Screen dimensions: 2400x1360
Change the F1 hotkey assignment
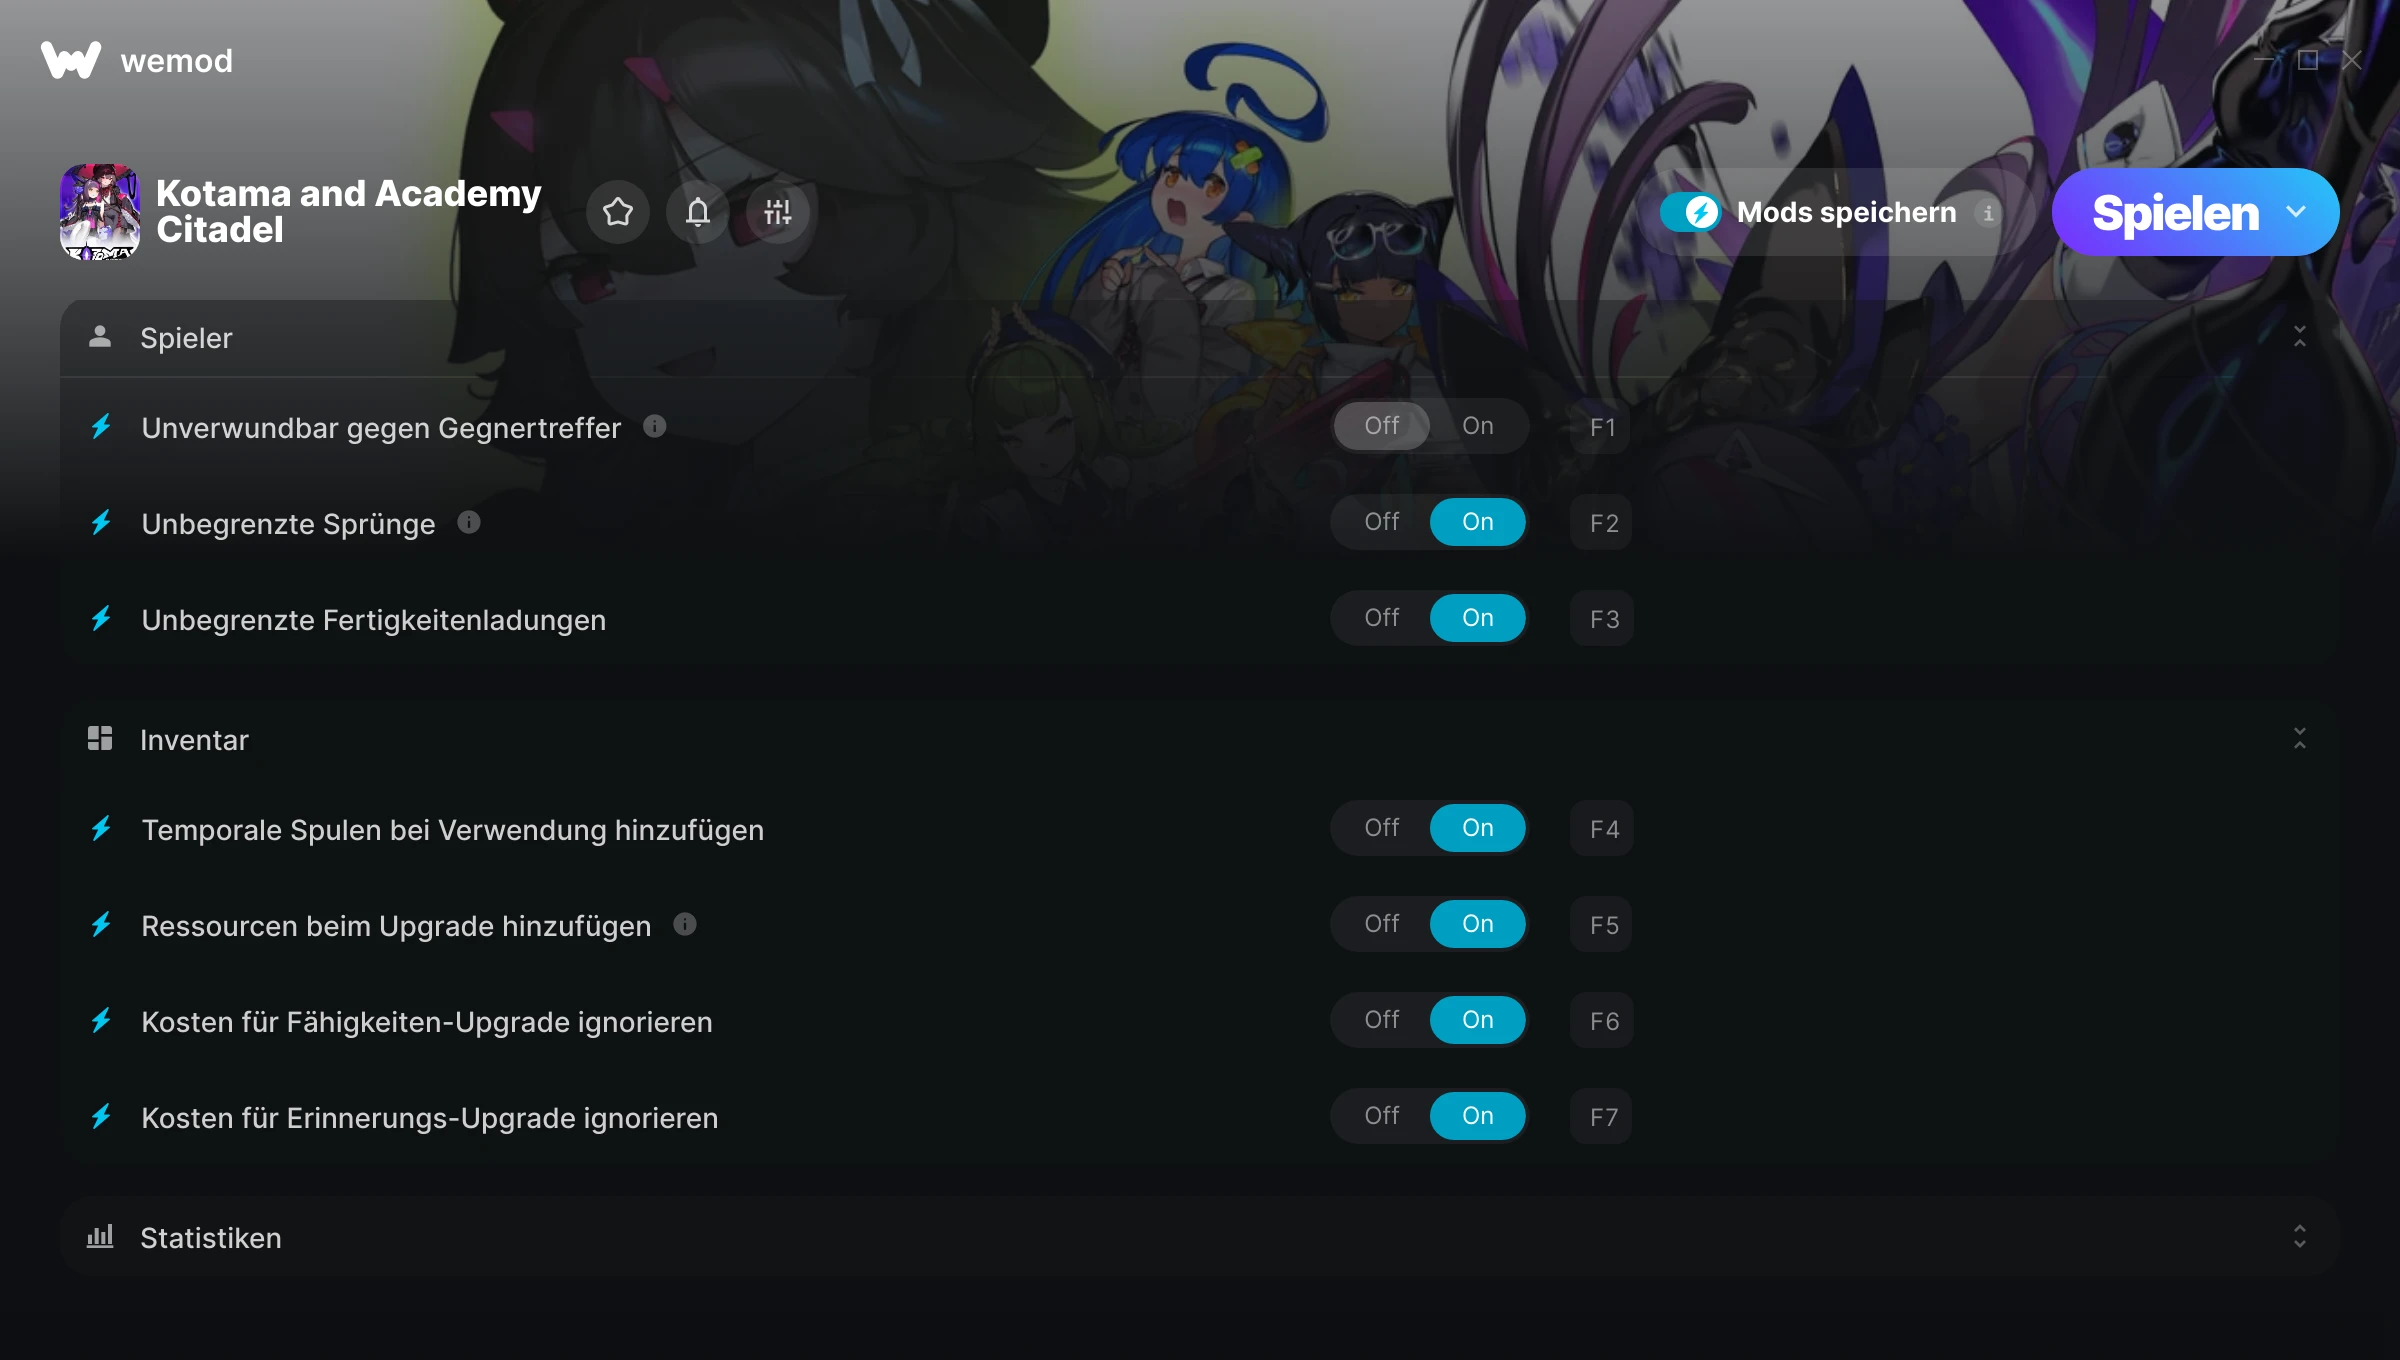[x=1602, y=426]
